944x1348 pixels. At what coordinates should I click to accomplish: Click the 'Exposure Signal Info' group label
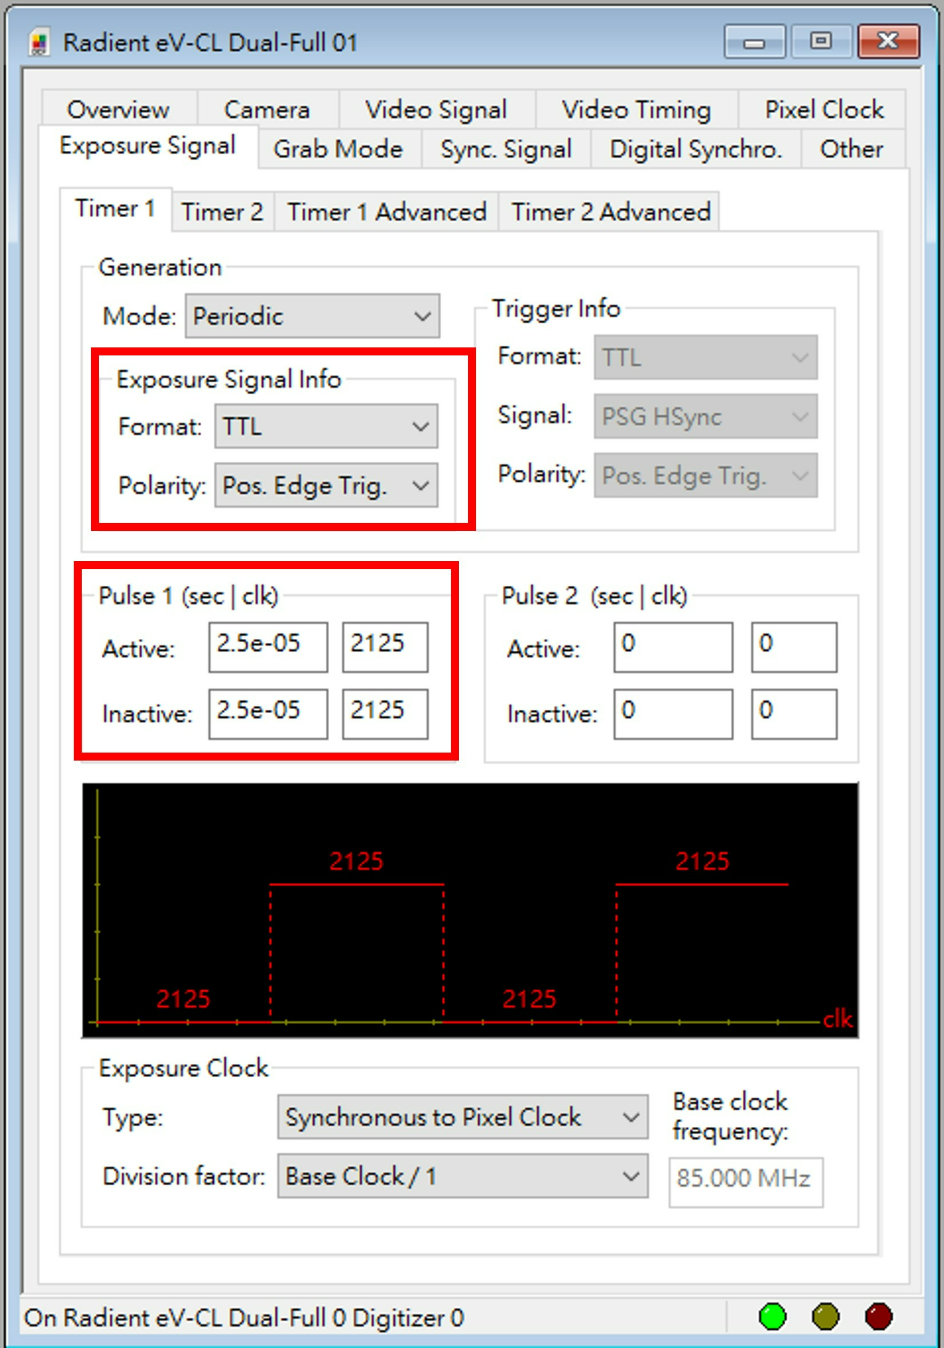[229, 380]
